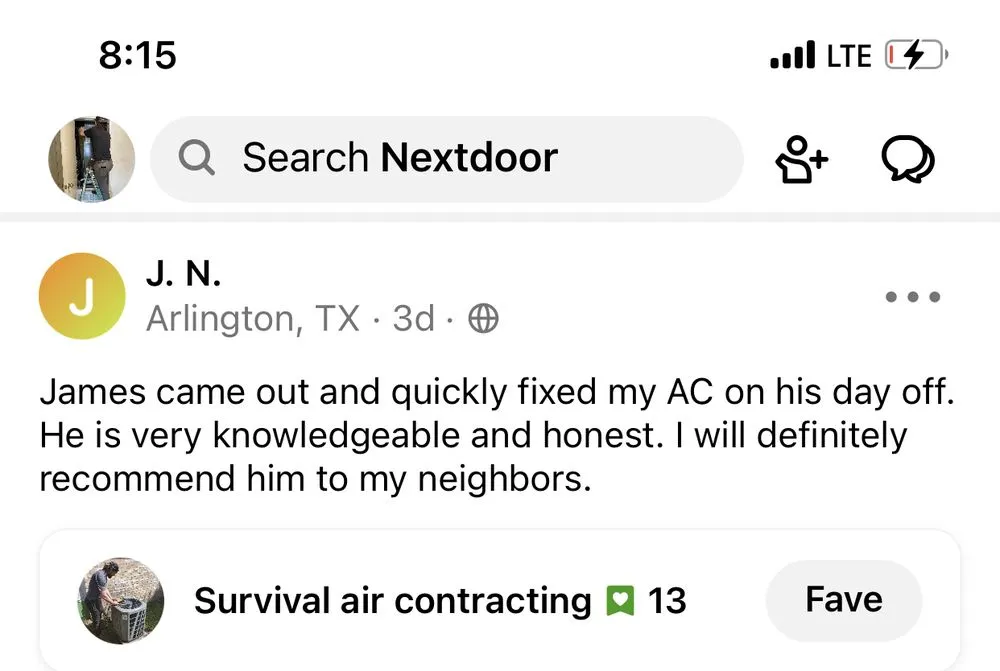Tap the battery charging status icon
Viewport: 1000px width, 671px height.
916,55
